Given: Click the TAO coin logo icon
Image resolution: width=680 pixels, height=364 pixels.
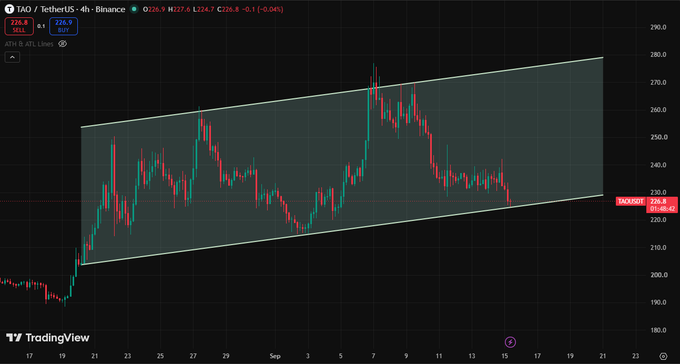Looking at the screenshot, I should click(x=9, y=9).
